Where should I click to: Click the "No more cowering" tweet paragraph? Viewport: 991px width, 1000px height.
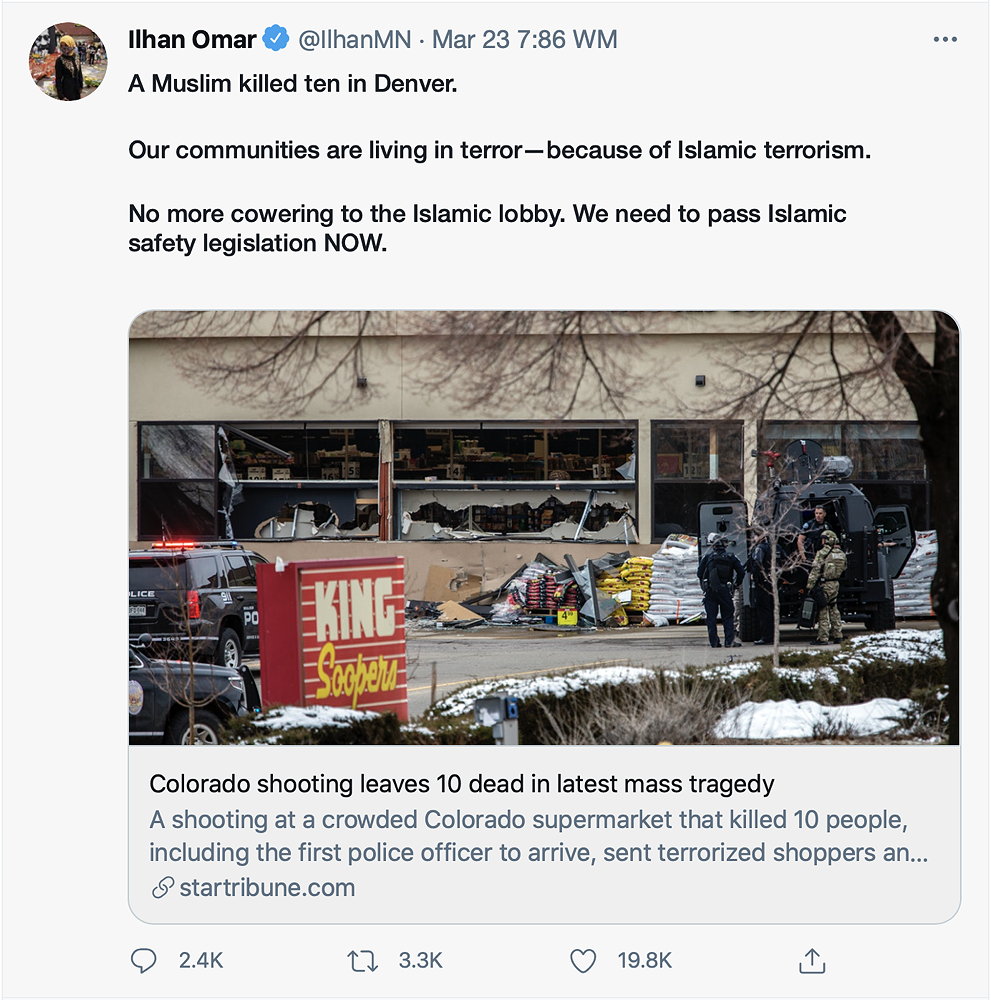click(487, 228)
